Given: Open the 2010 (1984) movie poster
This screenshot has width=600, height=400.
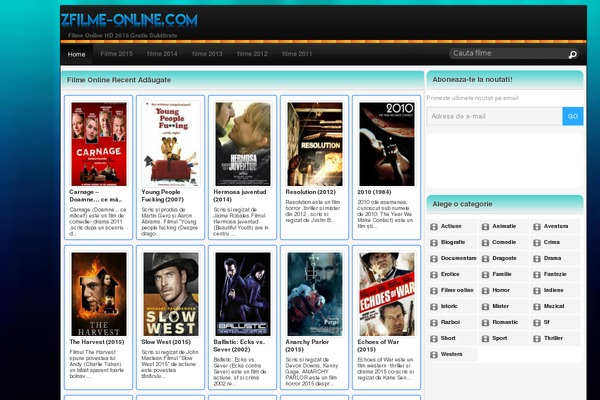Looking at the screenshot, I should tap(386, 144).
